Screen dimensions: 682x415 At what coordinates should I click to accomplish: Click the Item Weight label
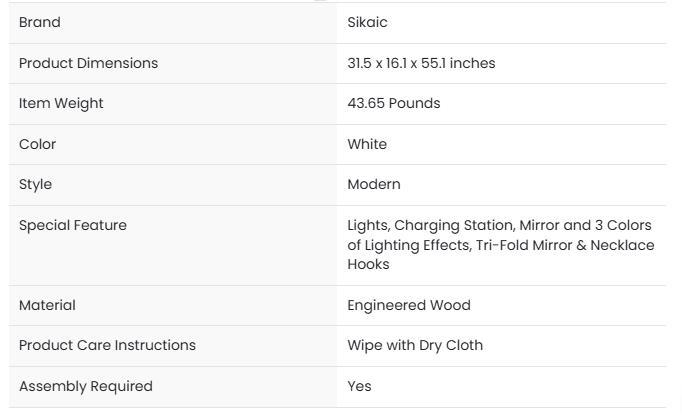pyautogui.click(x=61, y=103)
